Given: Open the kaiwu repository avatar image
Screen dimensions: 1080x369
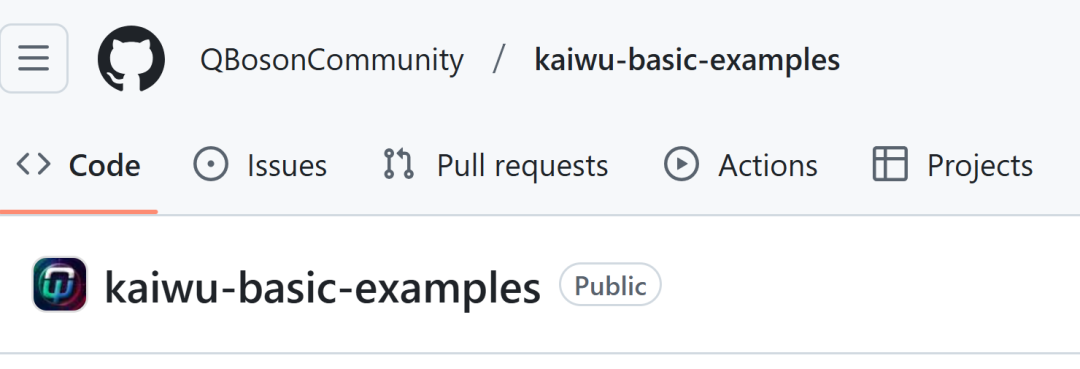Looking at the screenshot, I should coord(60,284).
